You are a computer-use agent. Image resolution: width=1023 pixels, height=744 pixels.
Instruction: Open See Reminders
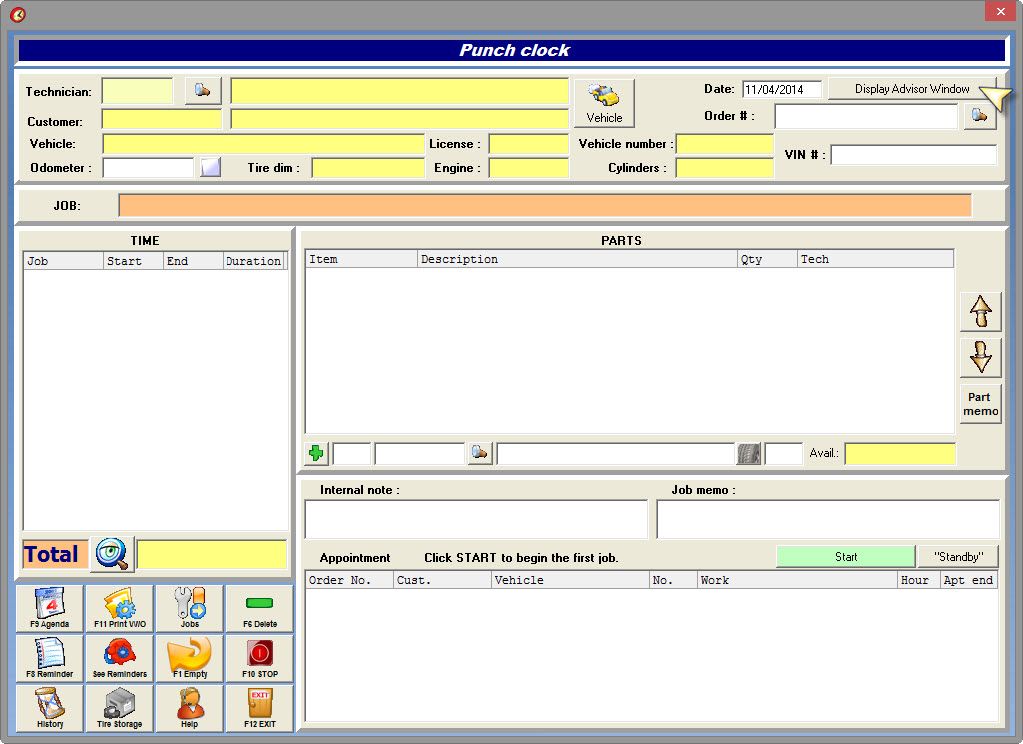pyautogui.click(x=120, y=658)
